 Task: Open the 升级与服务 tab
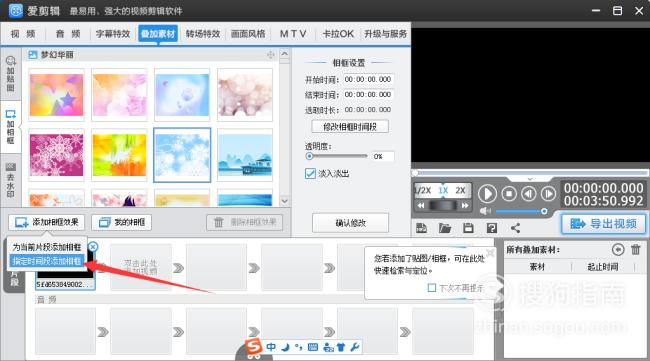point(386,34)
